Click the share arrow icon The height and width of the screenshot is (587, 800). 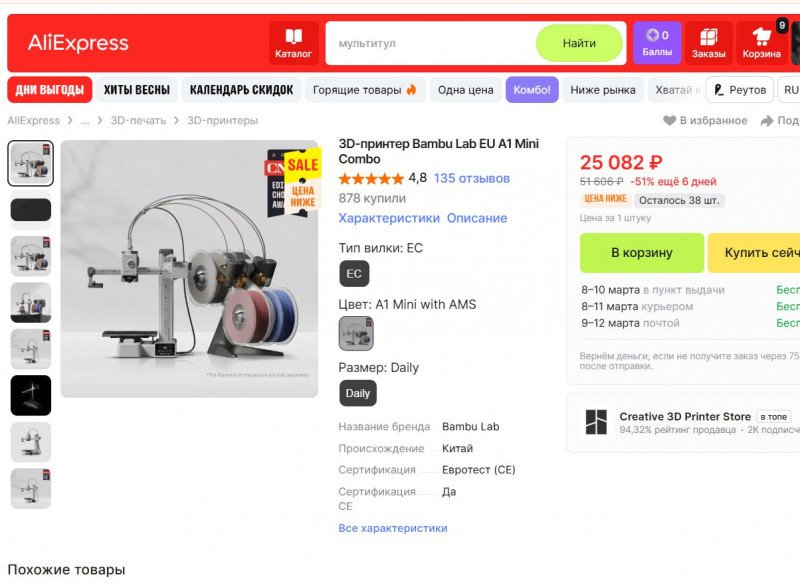click(766, 120)
